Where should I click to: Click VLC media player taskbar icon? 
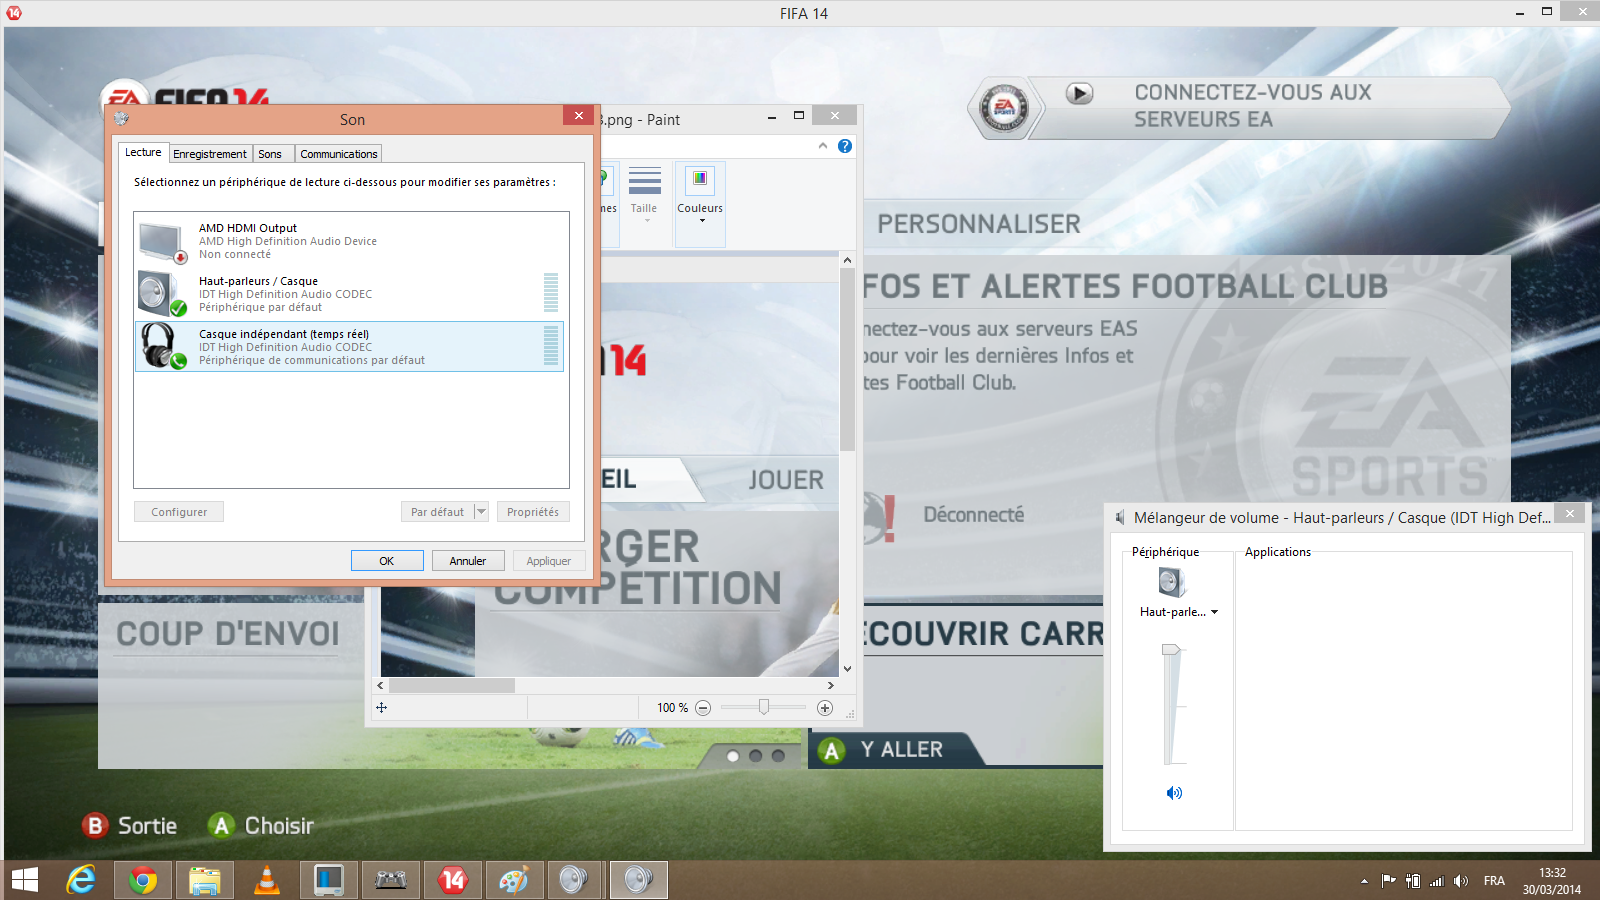267,880
